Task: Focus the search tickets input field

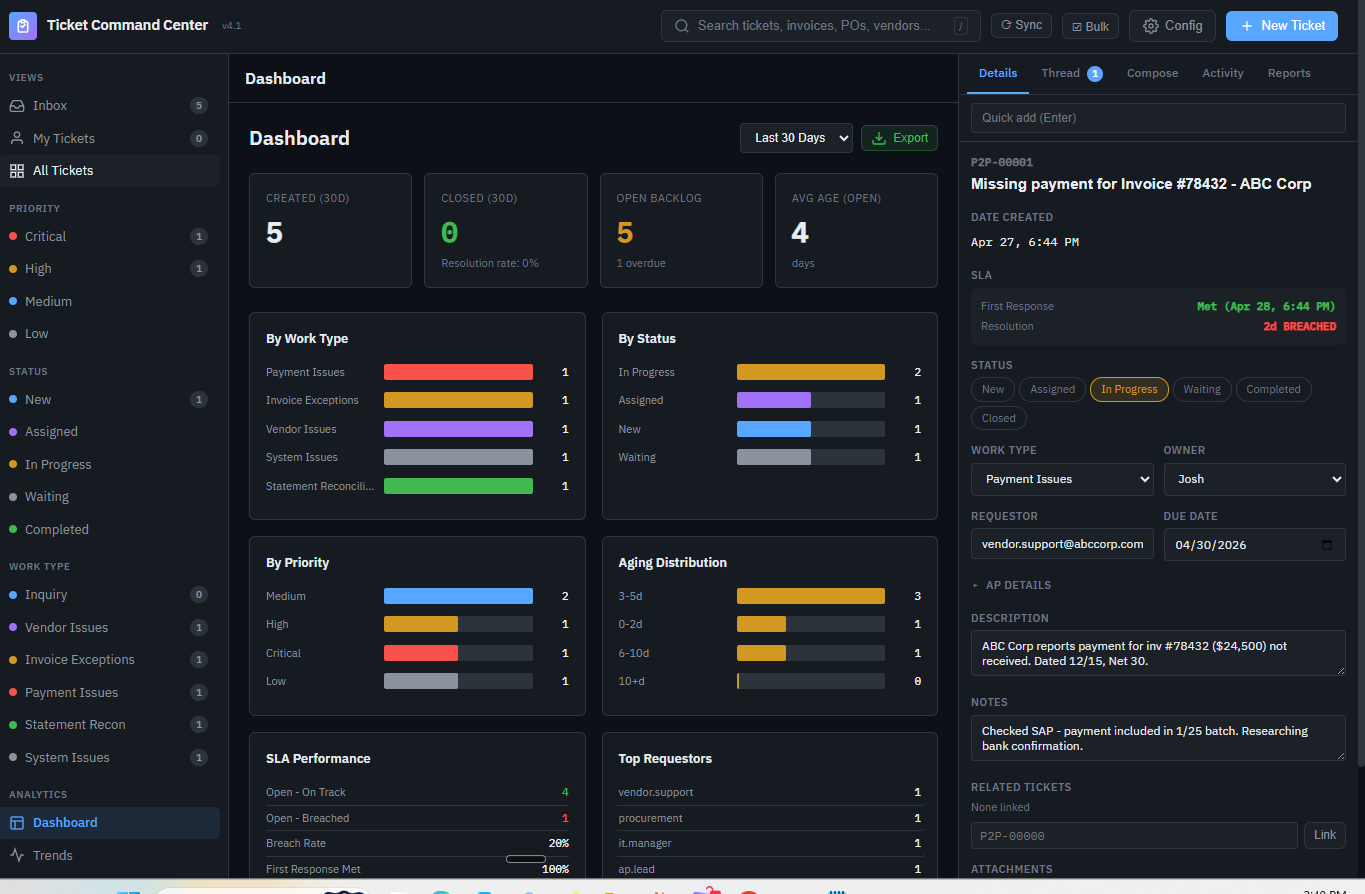Action: tap(822, 26)
